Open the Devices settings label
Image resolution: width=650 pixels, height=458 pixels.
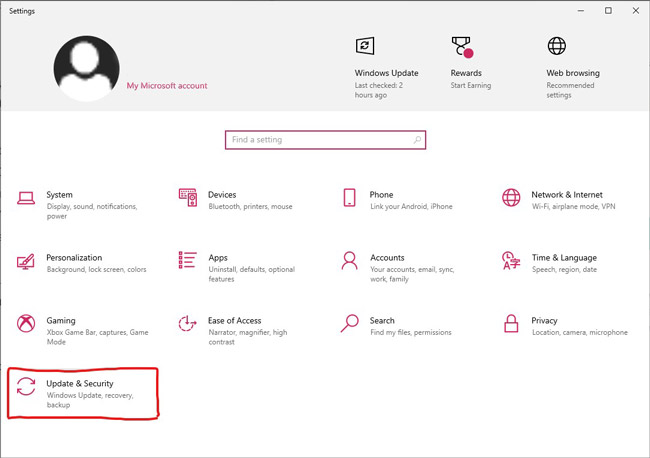222,195
